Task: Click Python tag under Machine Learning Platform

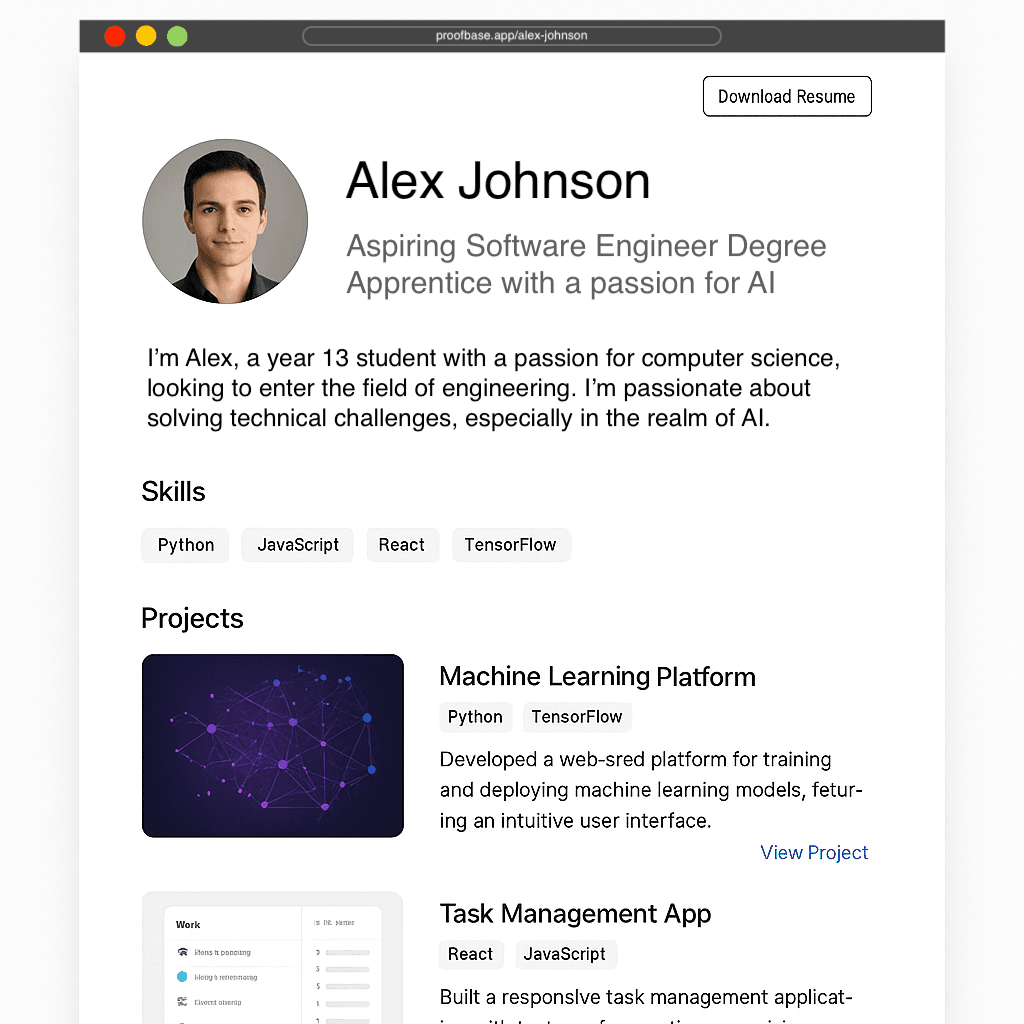Action: click(x=475, y=717)
